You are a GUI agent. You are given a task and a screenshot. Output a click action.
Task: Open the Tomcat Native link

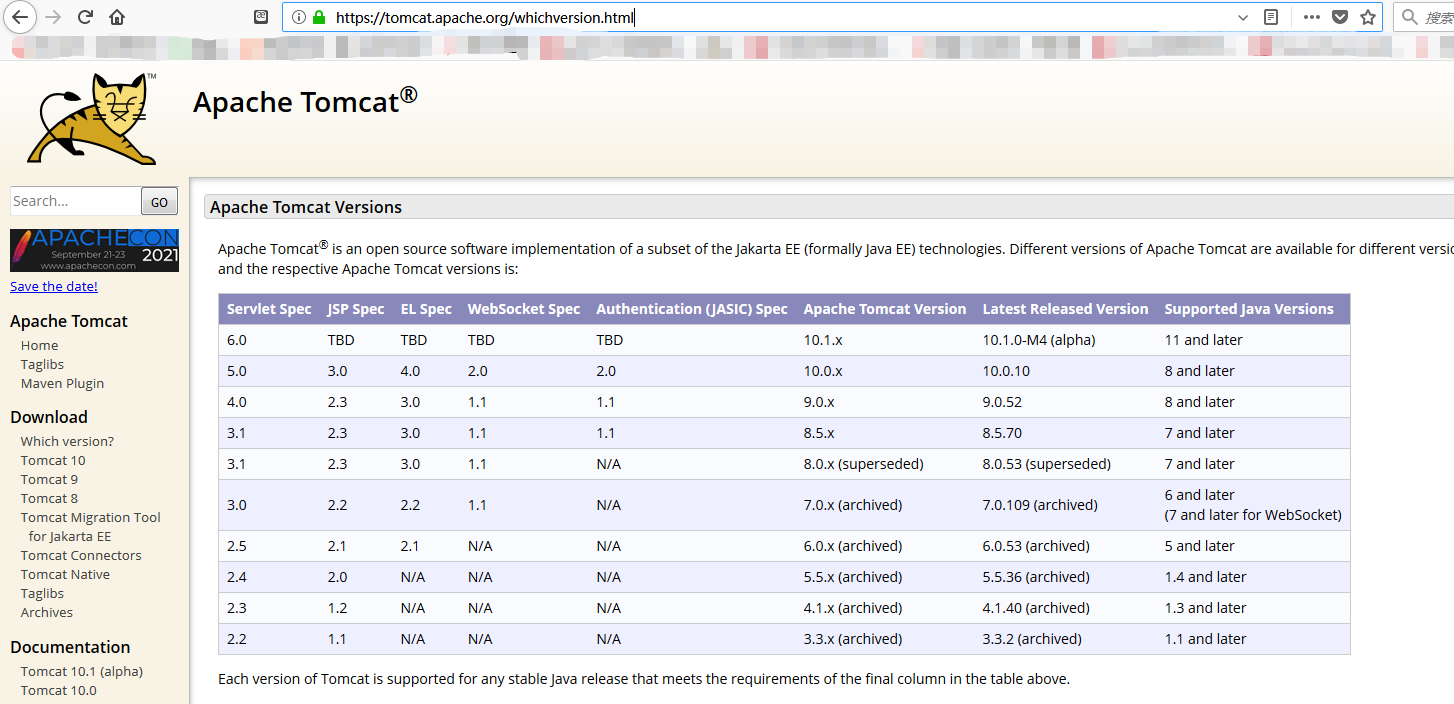65,574
